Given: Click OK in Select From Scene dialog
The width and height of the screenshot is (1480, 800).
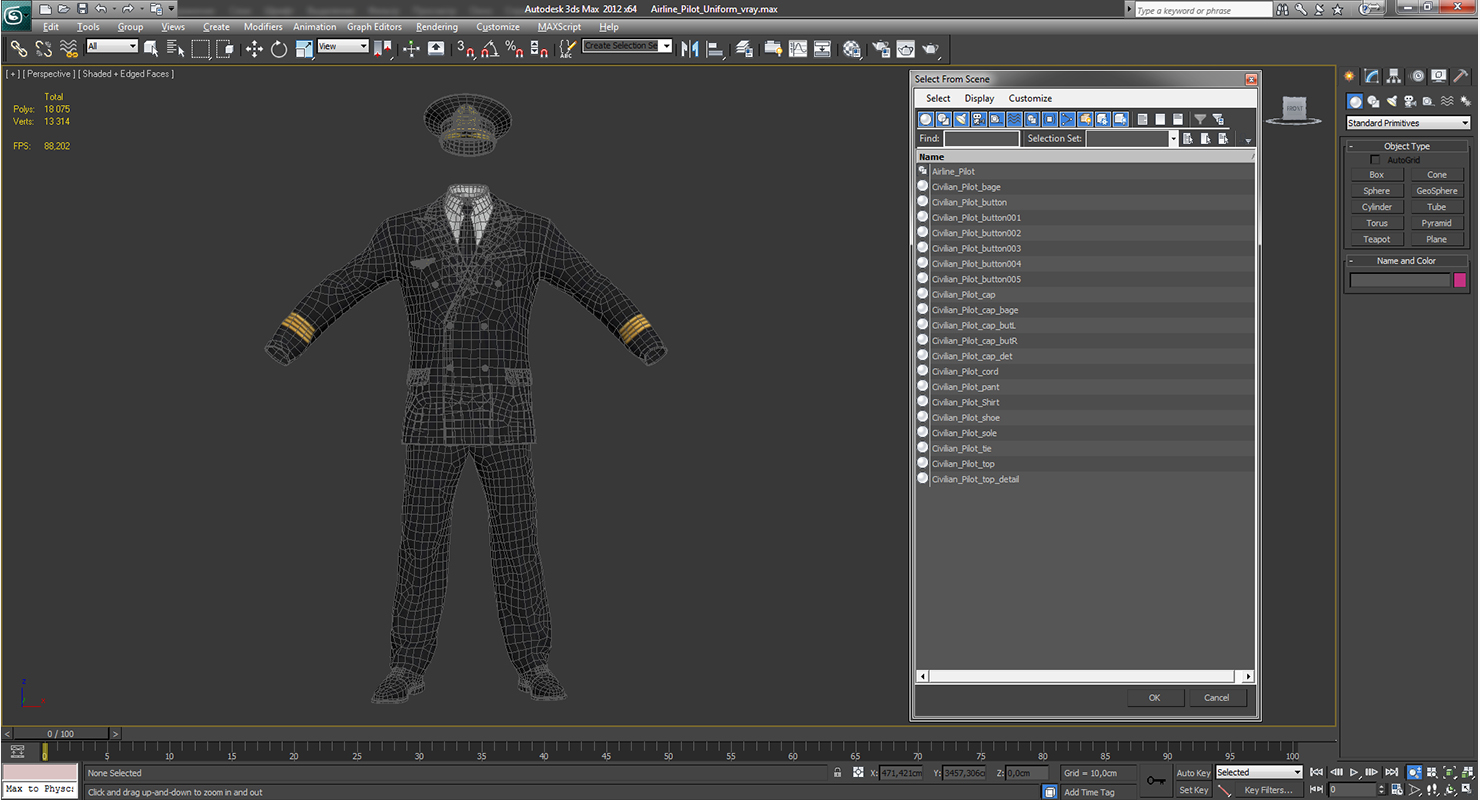Looking at the screenshot, I should 1155,698.
